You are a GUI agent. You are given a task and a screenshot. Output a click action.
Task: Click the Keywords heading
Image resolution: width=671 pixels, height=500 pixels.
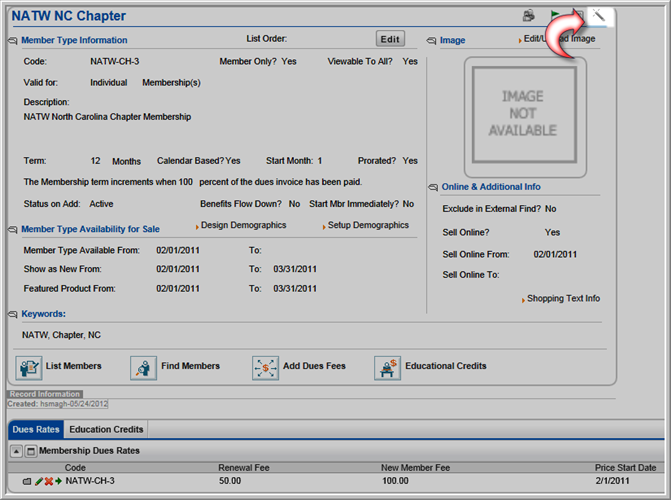(x=43, y=314)
